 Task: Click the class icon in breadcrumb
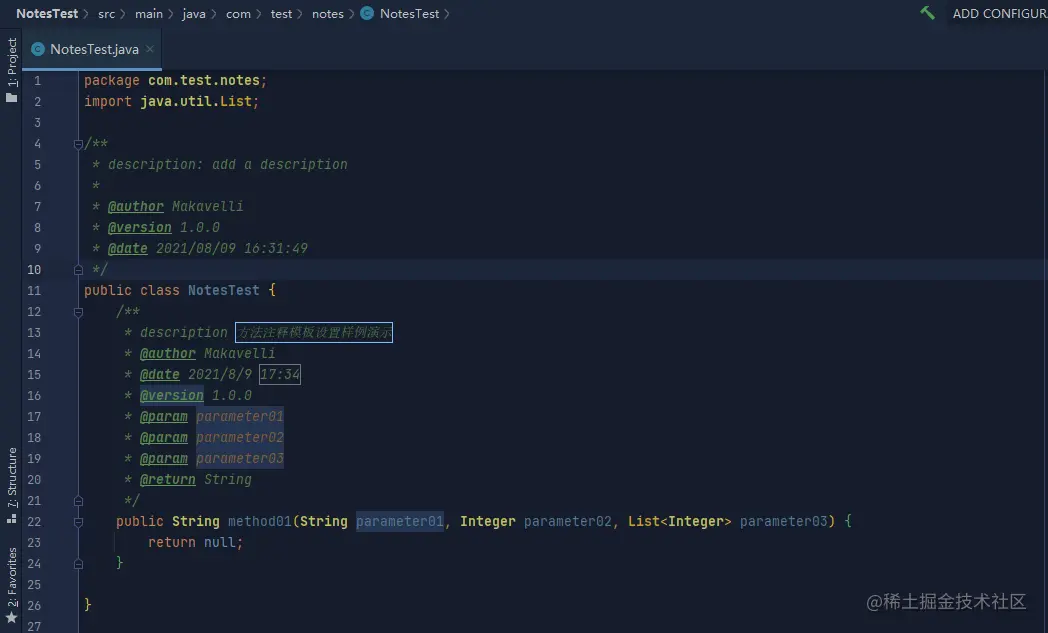pos(367,13)
